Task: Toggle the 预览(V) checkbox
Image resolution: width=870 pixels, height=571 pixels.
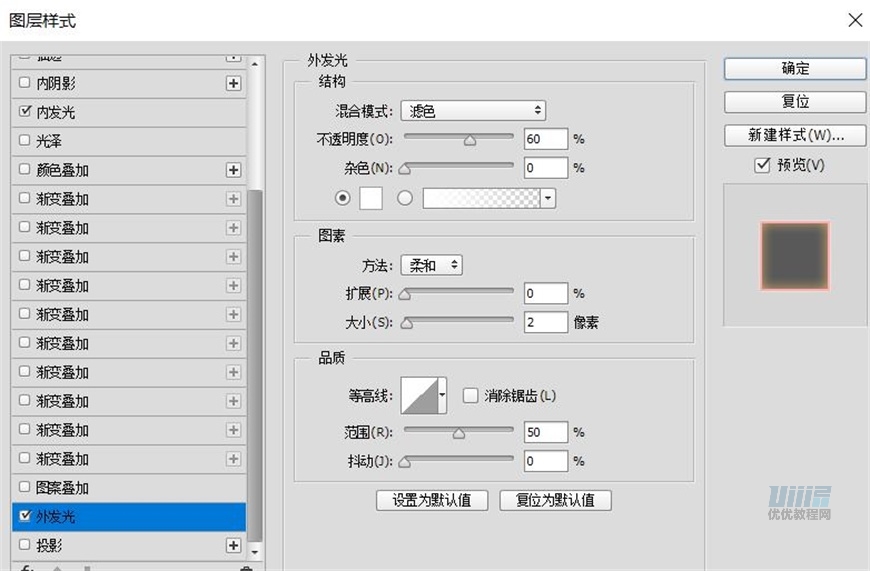Action: point(762,165)
